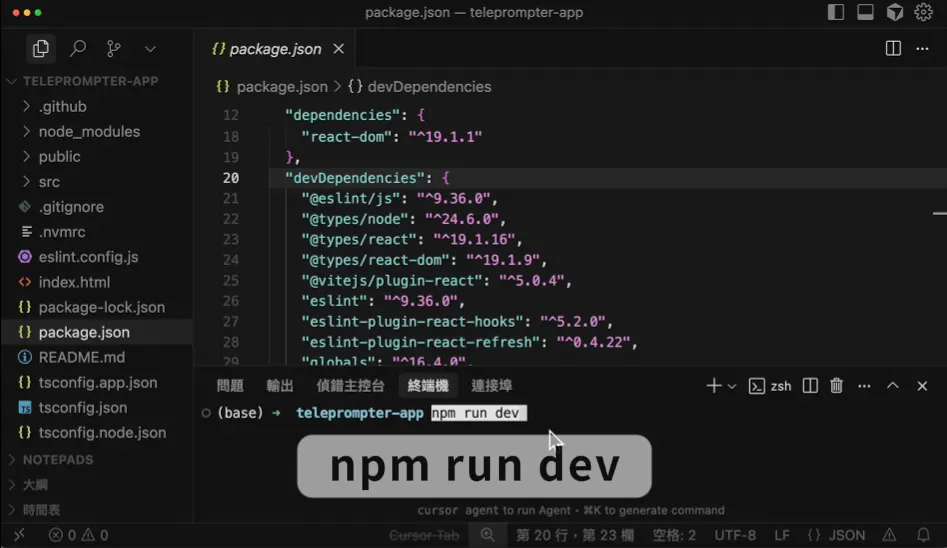This screenshot has height=548, width=947.
Task: Kill terminal with the trash icon
Action: [x=836, y=385]
